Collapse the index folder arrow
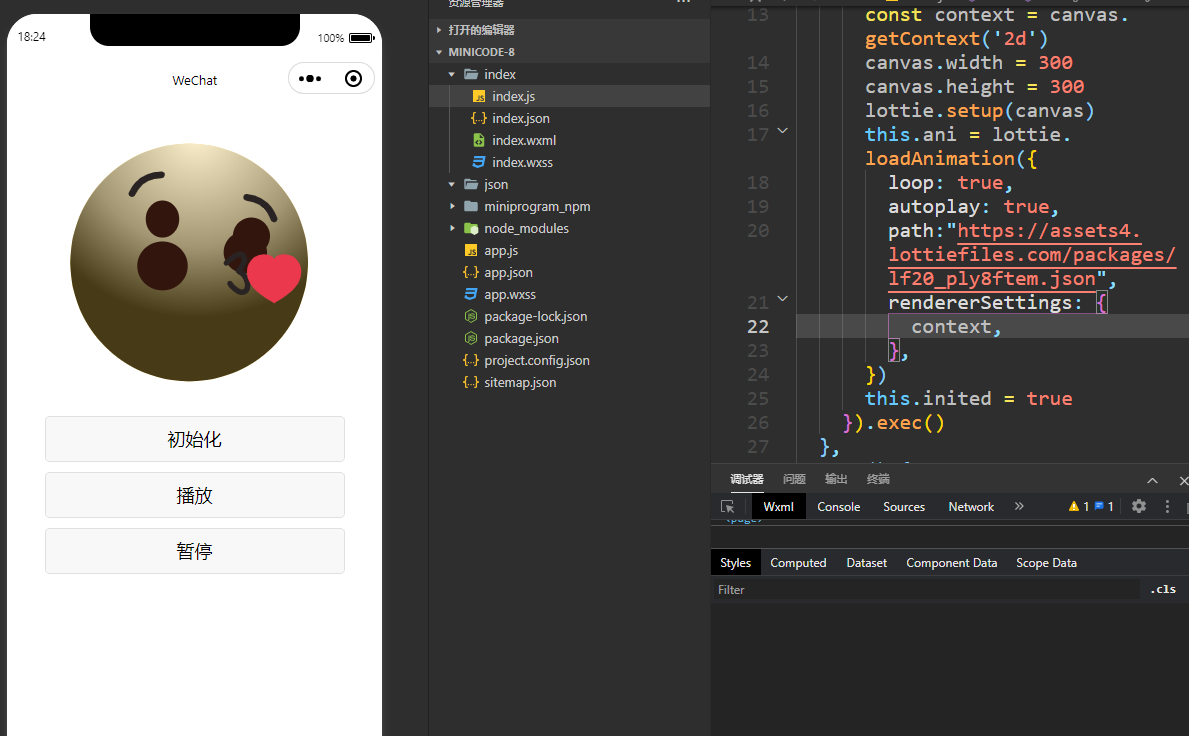Image resolution: width=1189 pixels, height=736 pixels. click(x=452, y=74)
